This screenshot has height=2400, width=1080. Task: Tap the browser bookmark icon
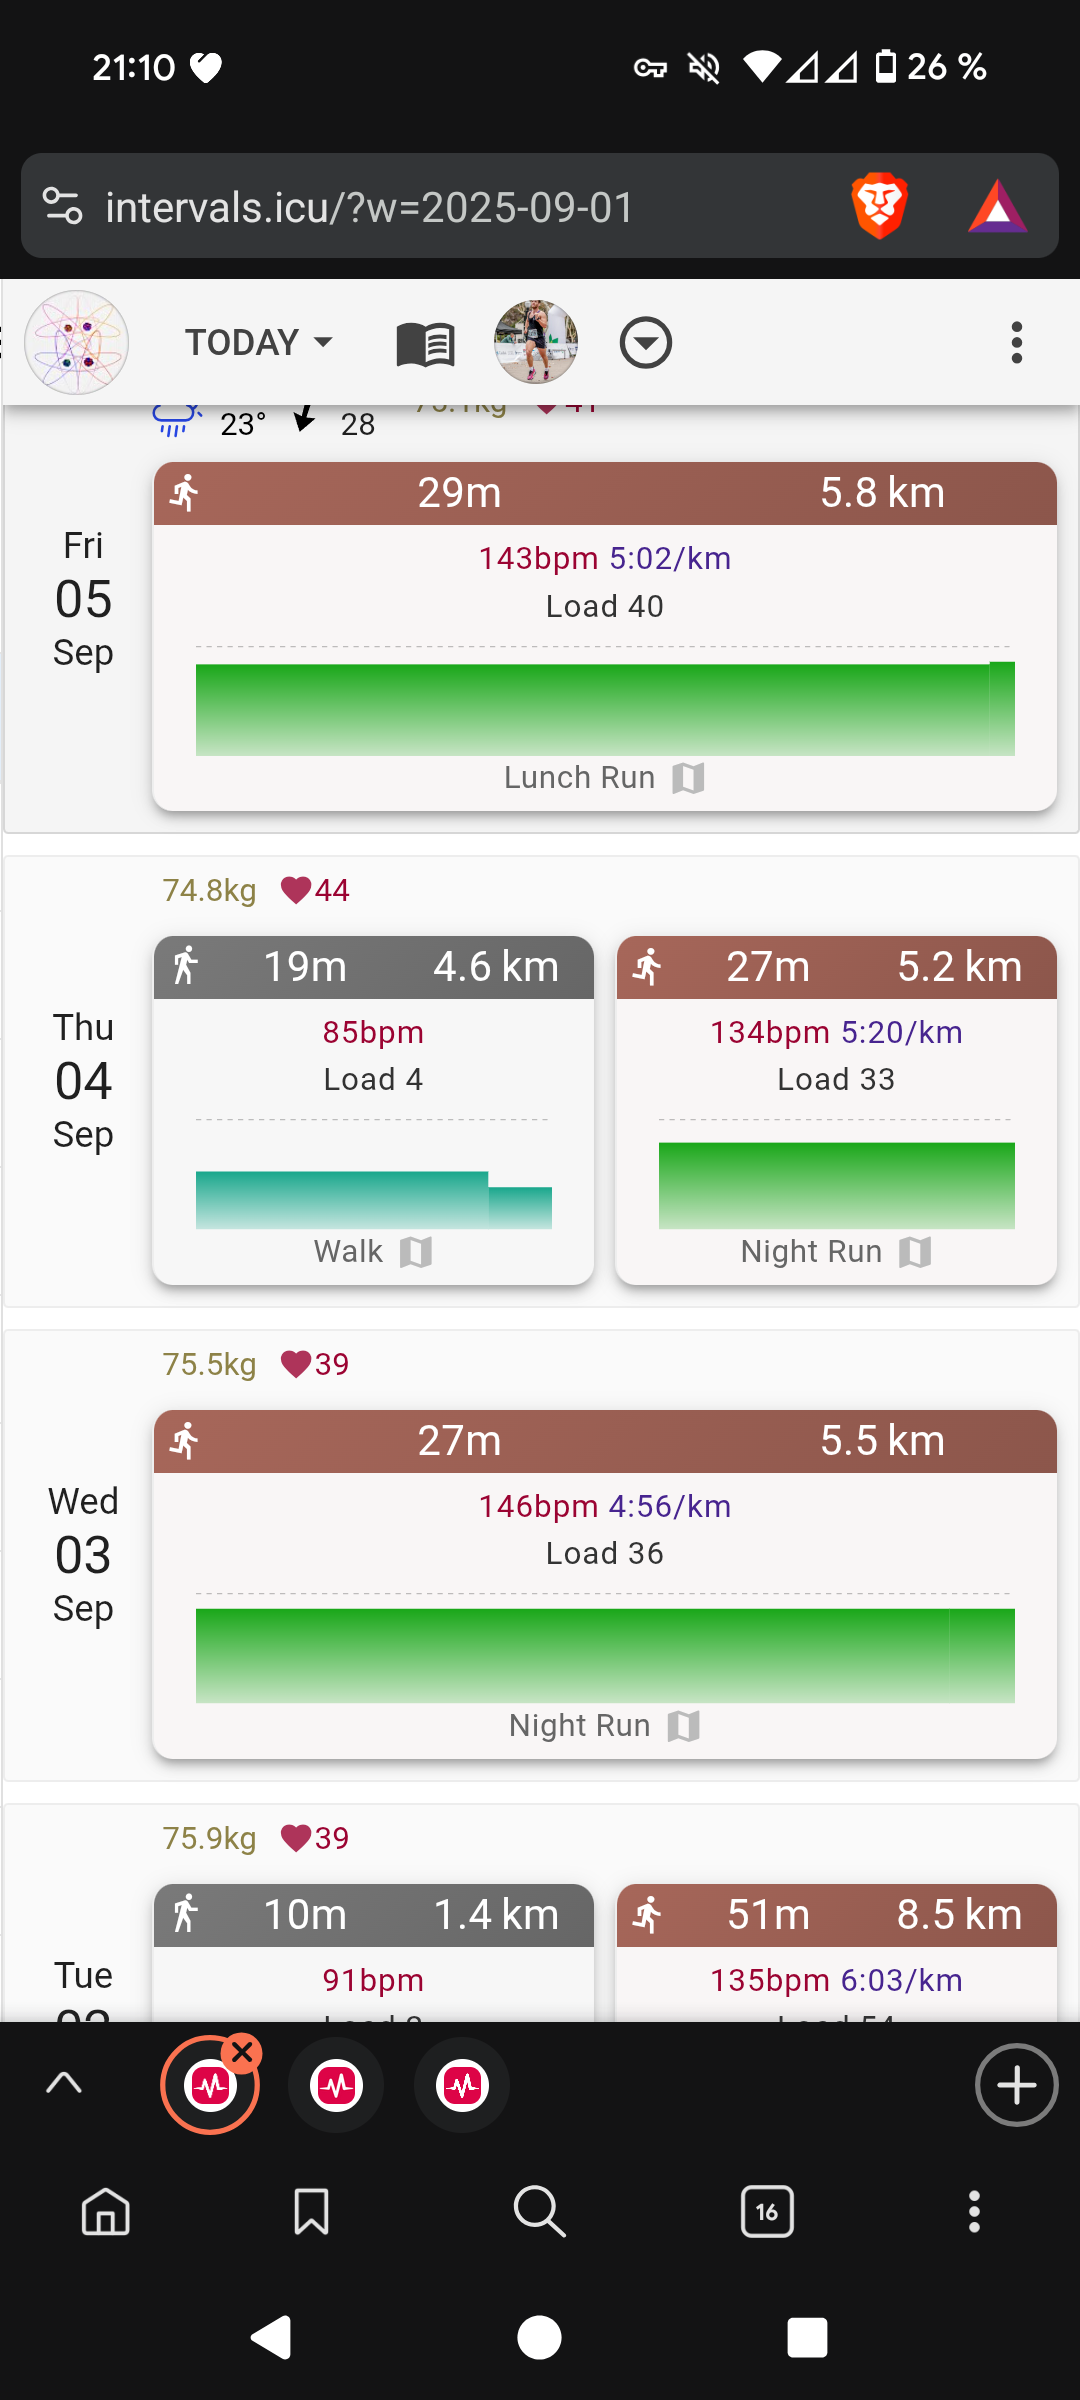[311, 2211]
